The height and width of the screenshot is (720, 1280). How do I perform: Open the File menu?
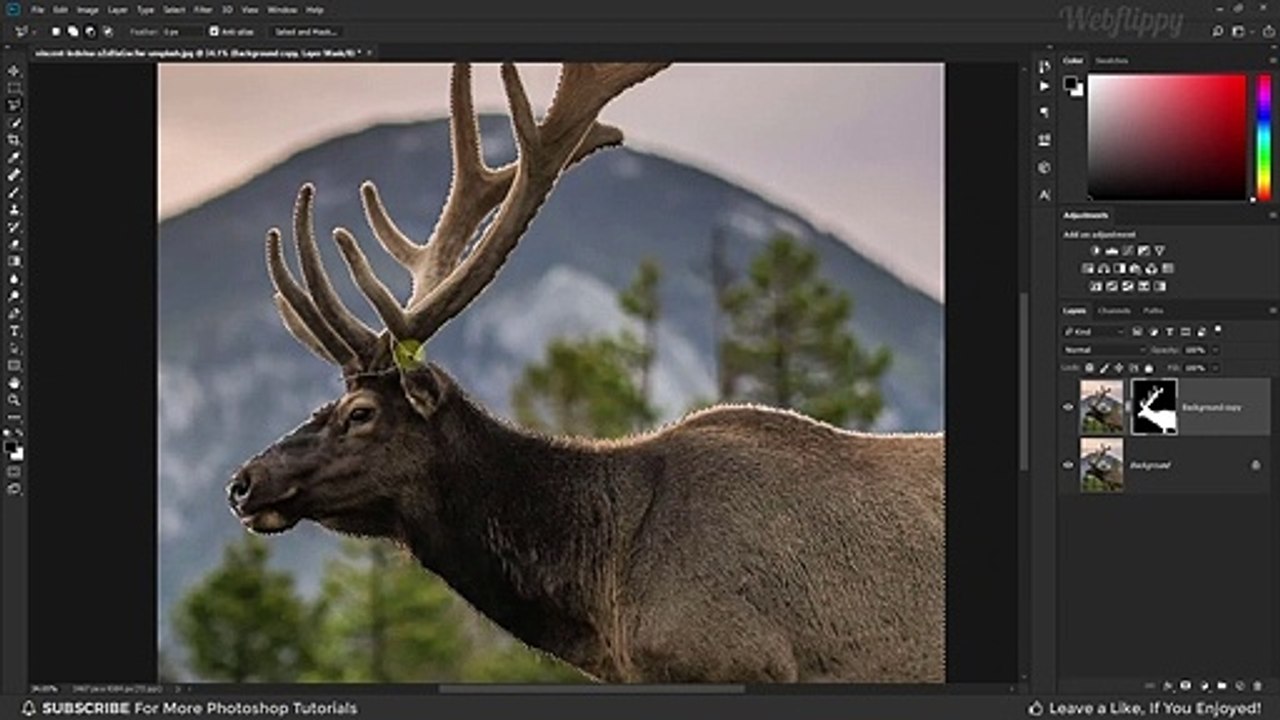coord(36,10)
